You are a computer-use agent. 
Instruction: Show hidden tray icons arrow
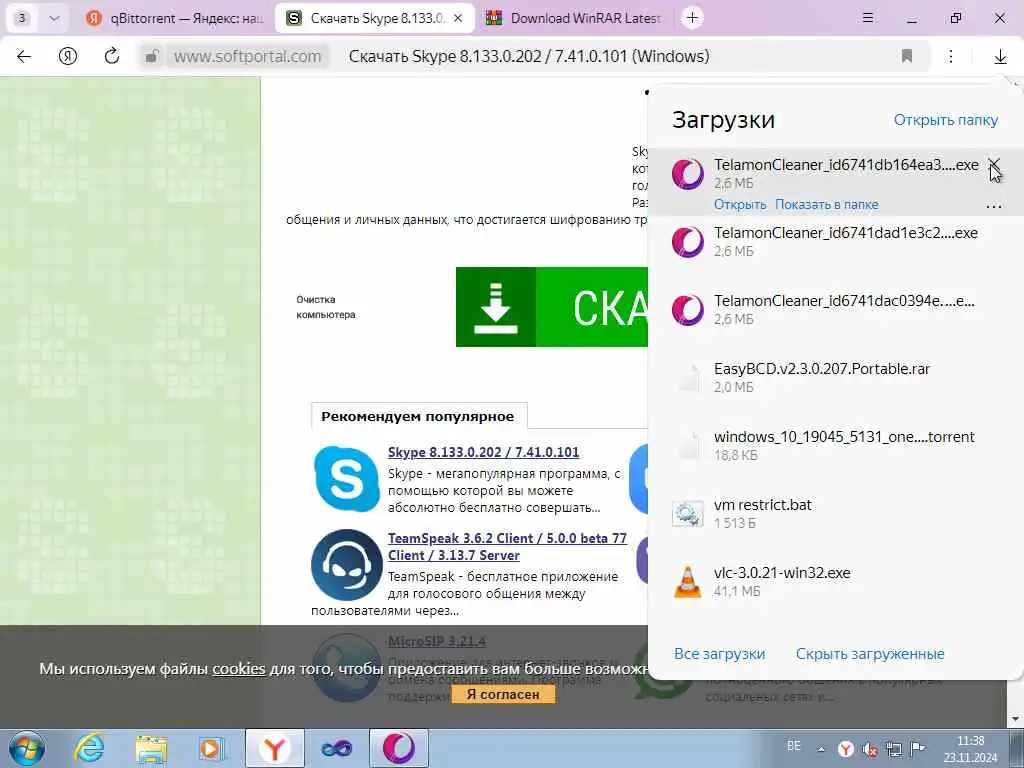pos(821,749)
